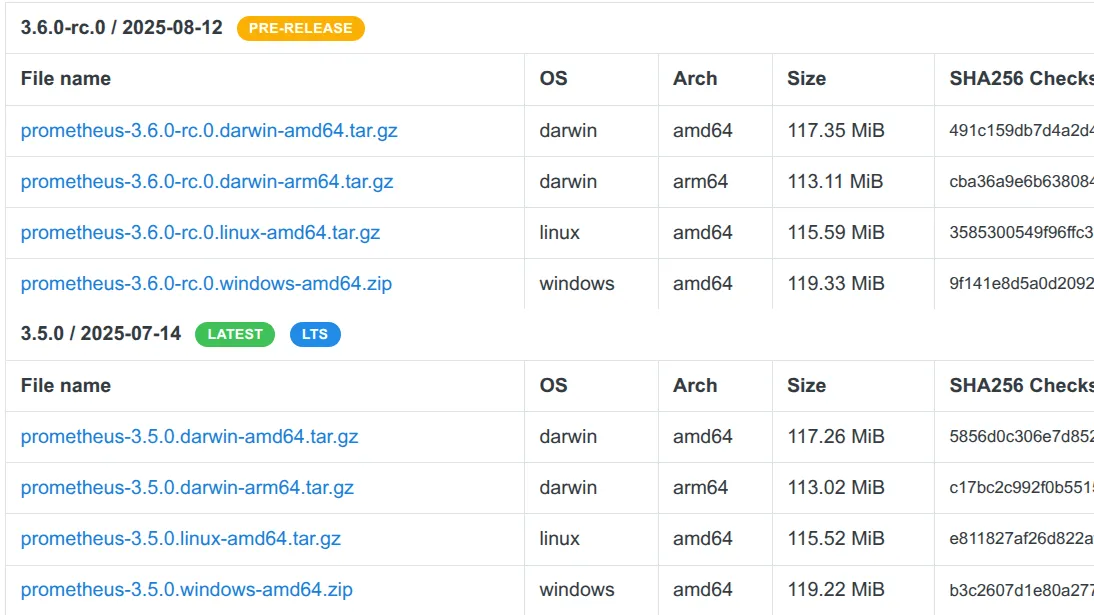Click checksum beginning with b3c2607d1e
Viewport: 1094px width, 615px height.
pyautogui.click(x=1021, y=589)
